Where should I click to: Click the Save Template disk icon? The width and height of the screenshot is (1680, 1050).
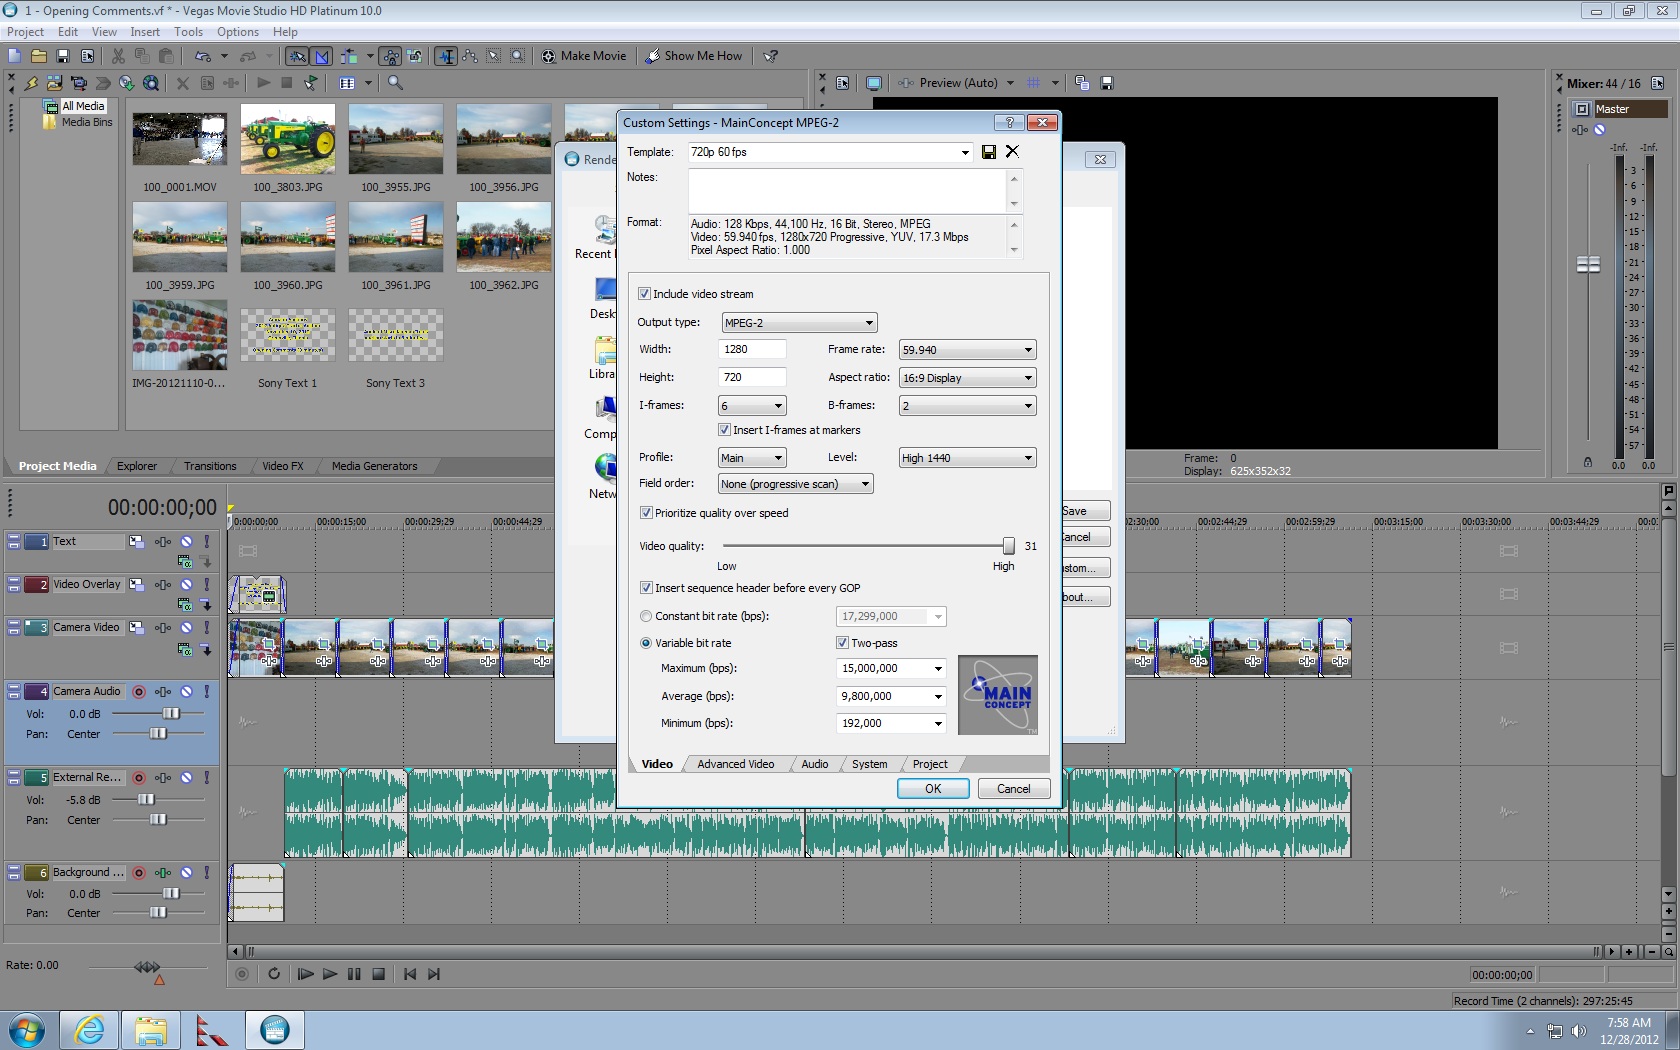tap(989, 152)
